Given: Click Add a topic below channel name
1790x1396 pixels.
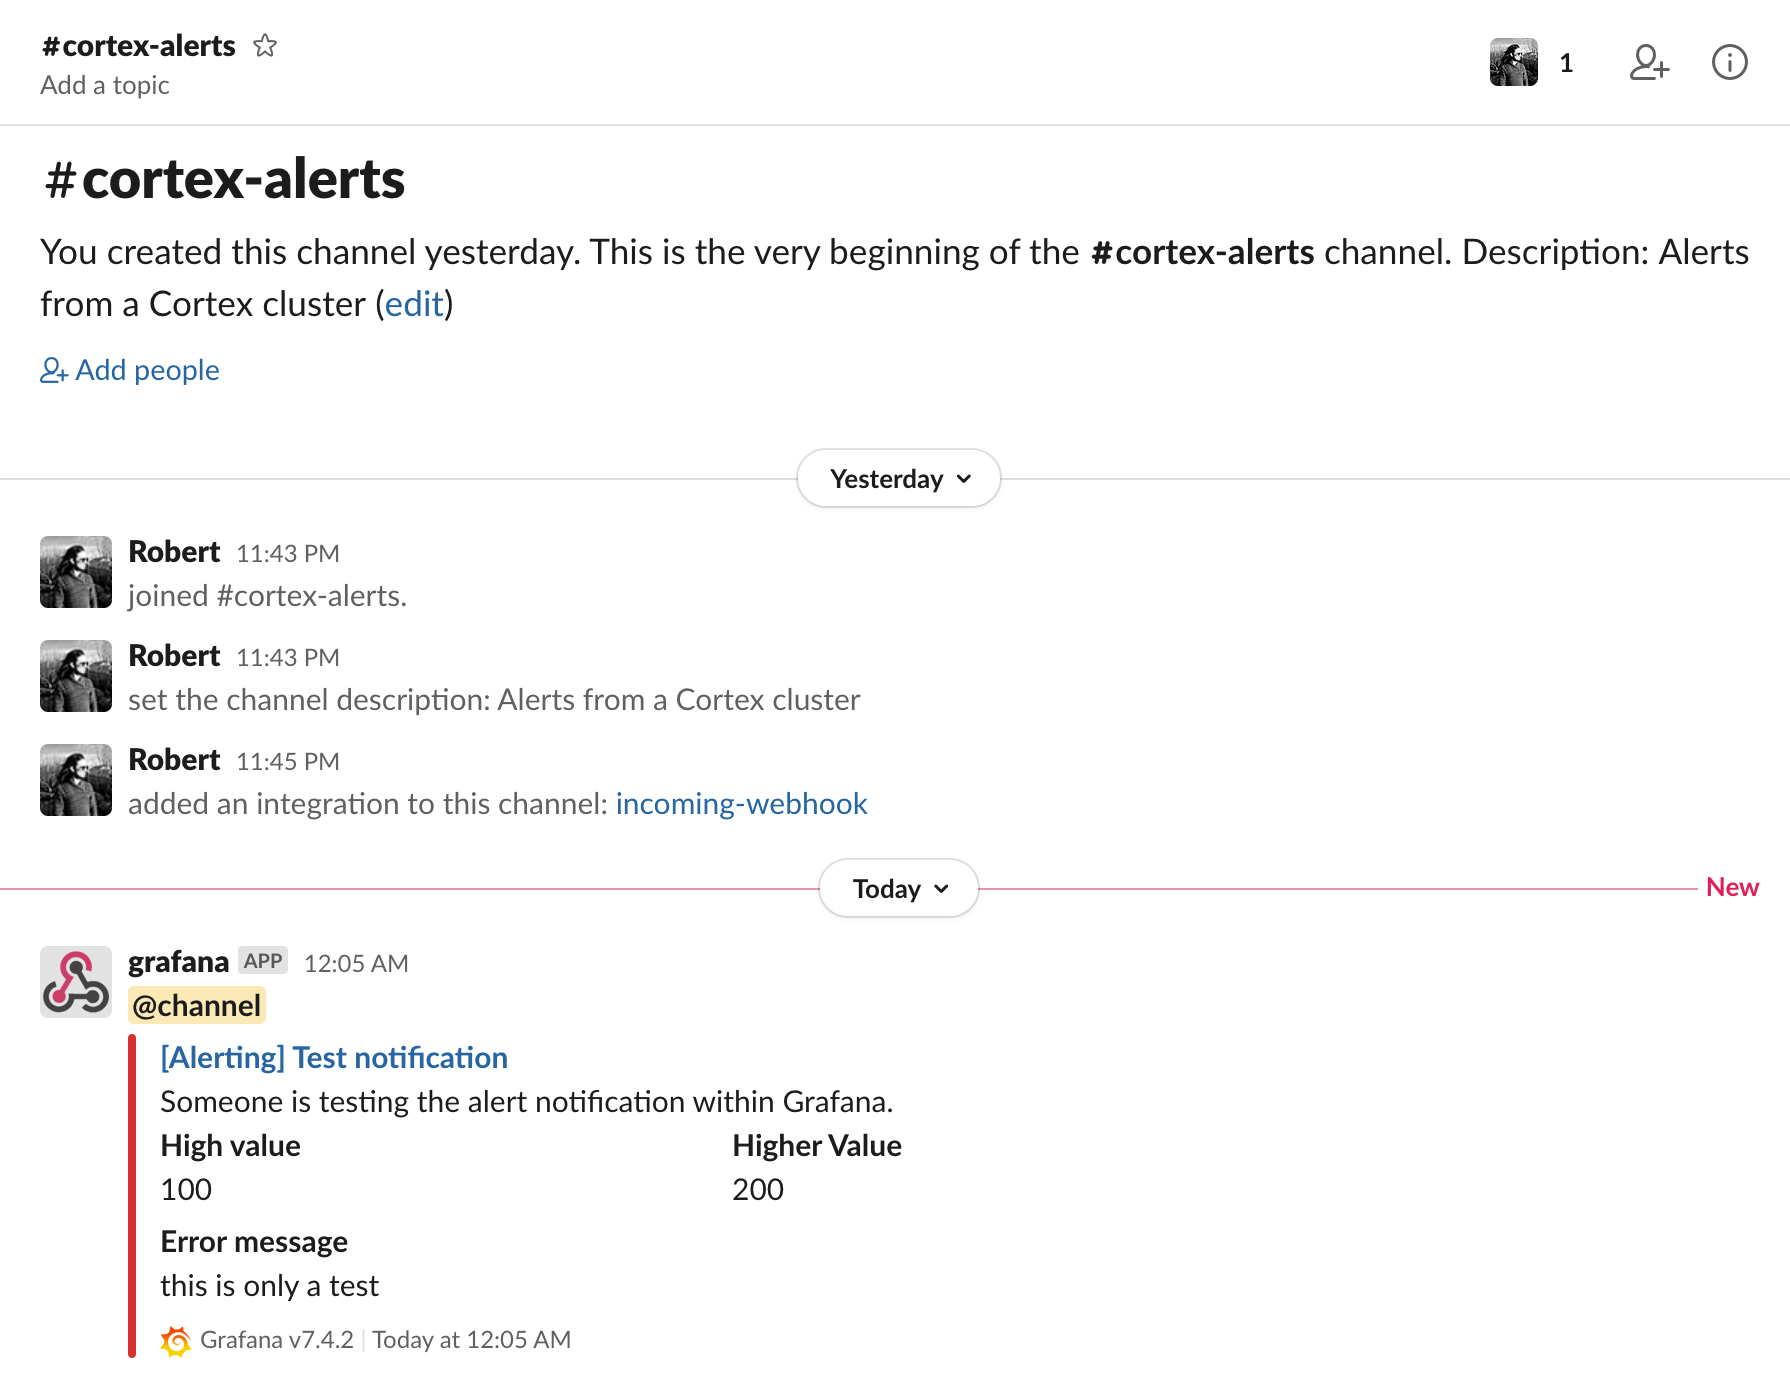Looking at the screenshot, I should coord(105,86).
